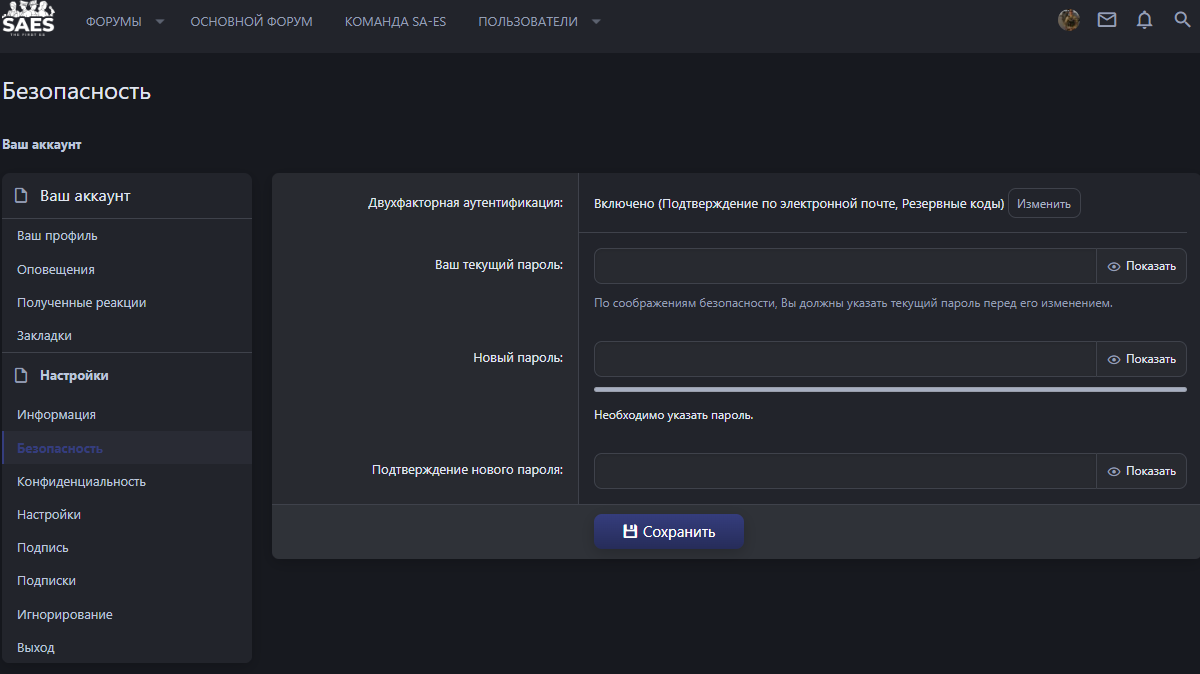Click Изменить for two-factor authentication
Viewport: 1200px width, 674px height.
click(x=1044, y=203)
